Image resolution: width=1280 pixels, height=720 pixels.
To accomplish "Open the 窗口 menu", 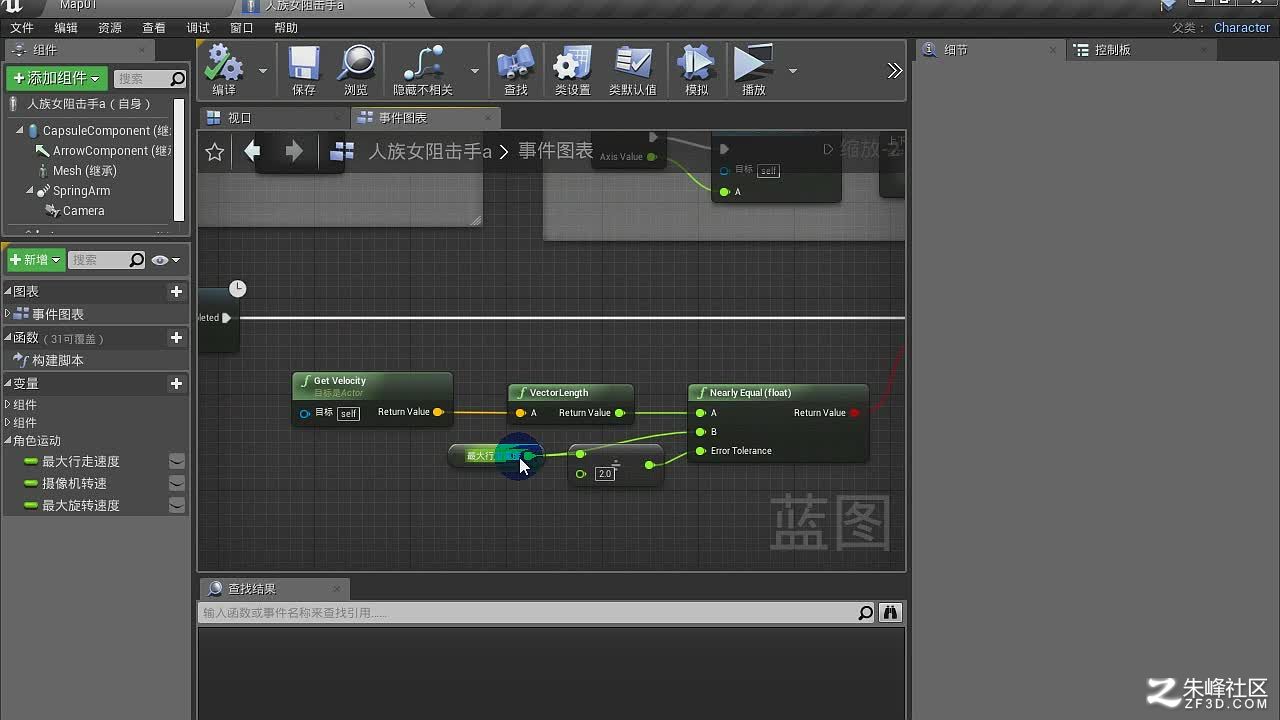I will tap(242, 28).
